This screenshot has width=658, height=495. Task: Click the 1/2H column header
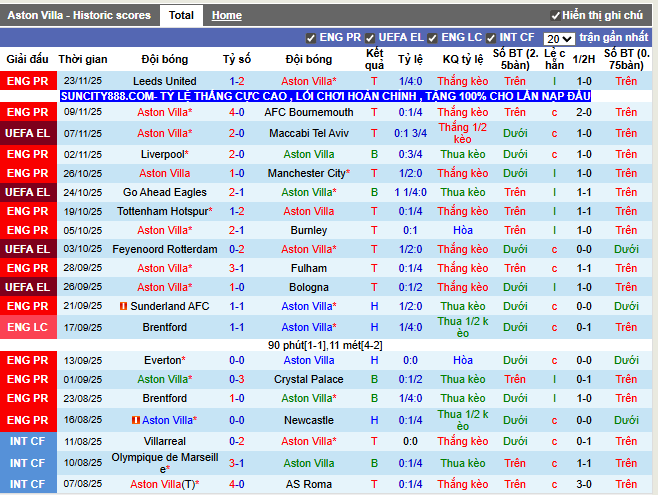coord(584,60)
